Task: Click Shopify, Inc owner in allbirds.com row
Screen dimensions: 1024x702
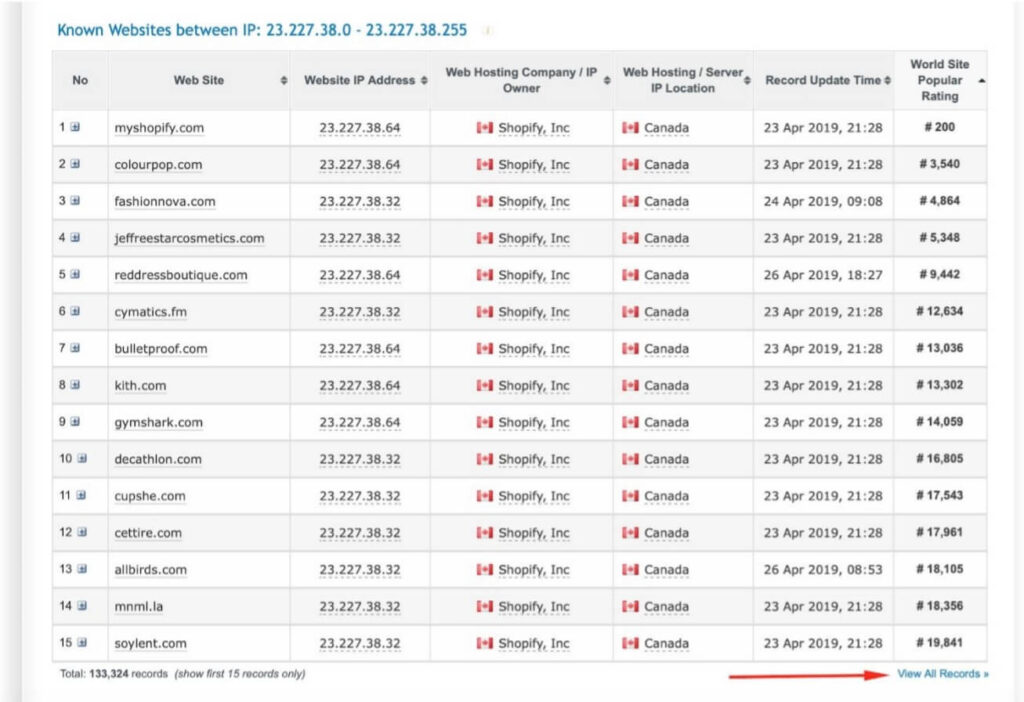Action: [534, 570]
